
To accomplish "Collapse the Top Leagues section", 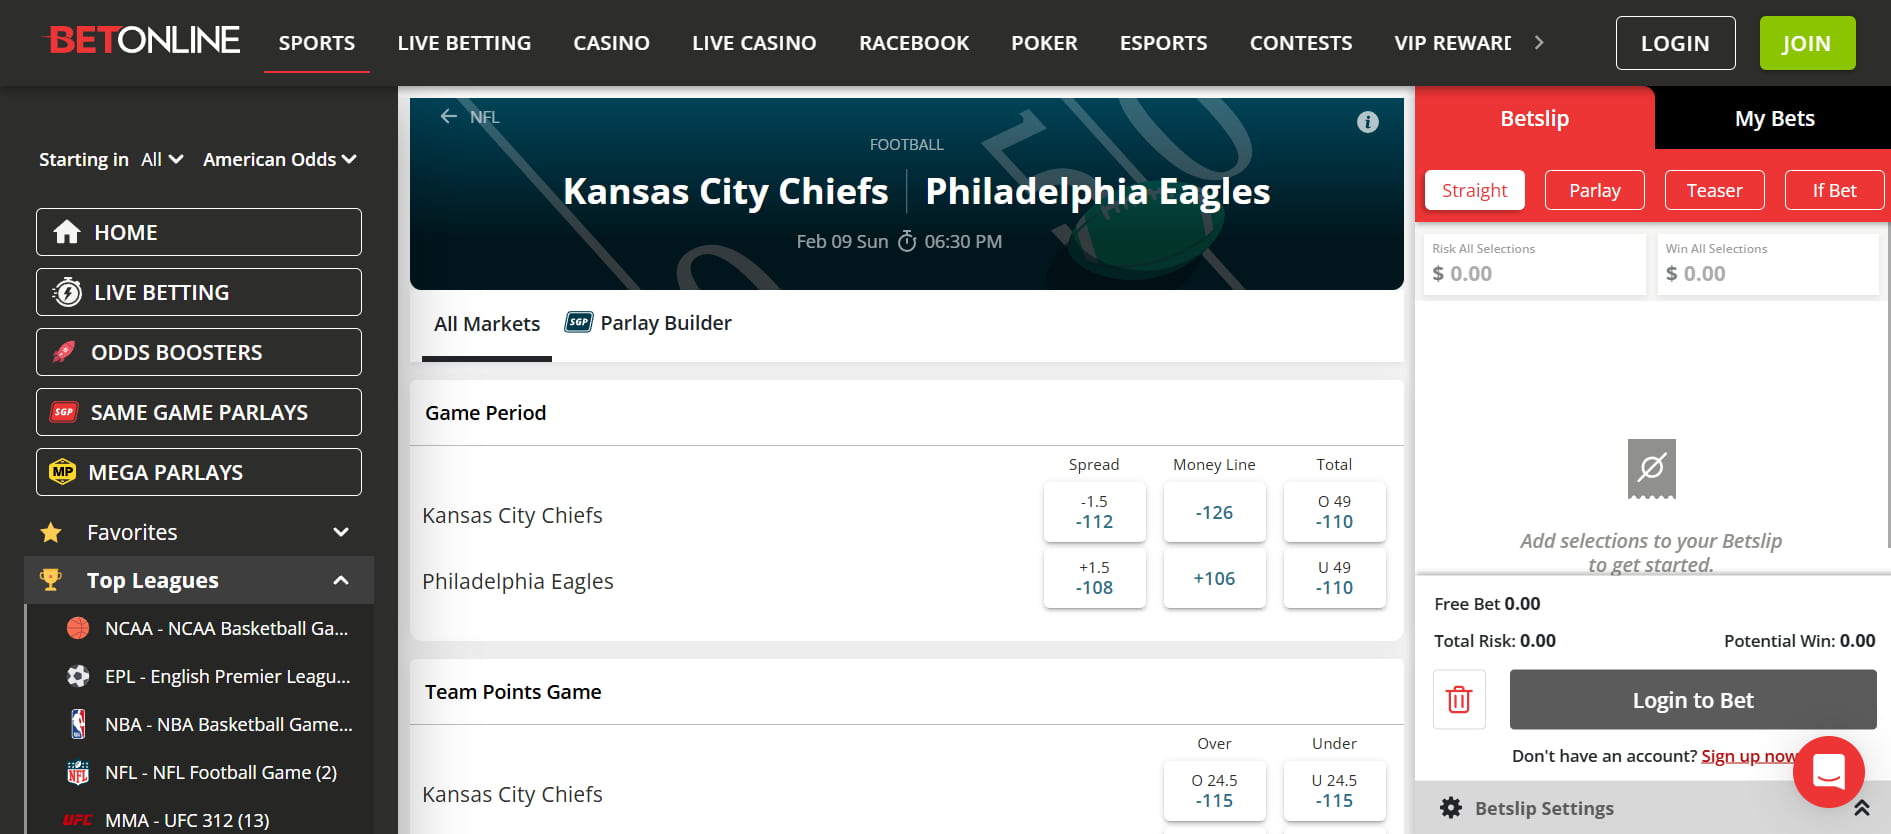I will click(x=341, y=580).
